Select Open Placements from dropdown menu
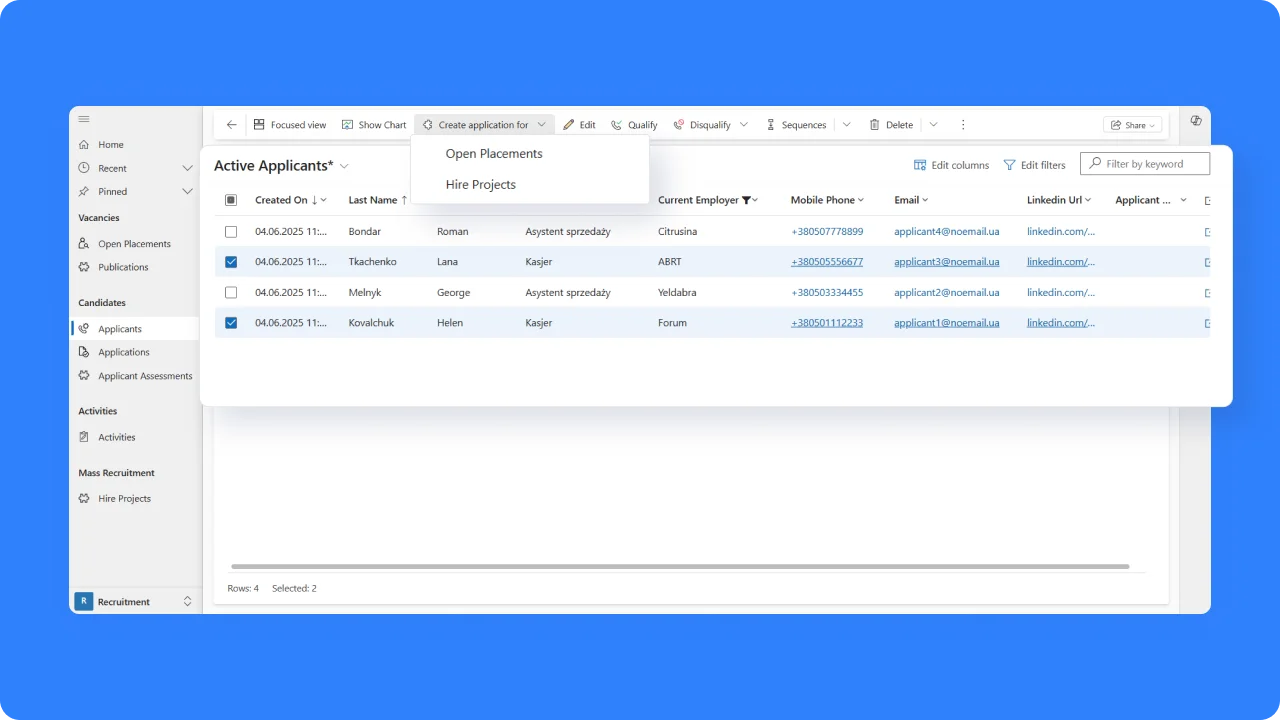Image resolution: width=1280 pixels, height=720 pixels. coord(494,154)
